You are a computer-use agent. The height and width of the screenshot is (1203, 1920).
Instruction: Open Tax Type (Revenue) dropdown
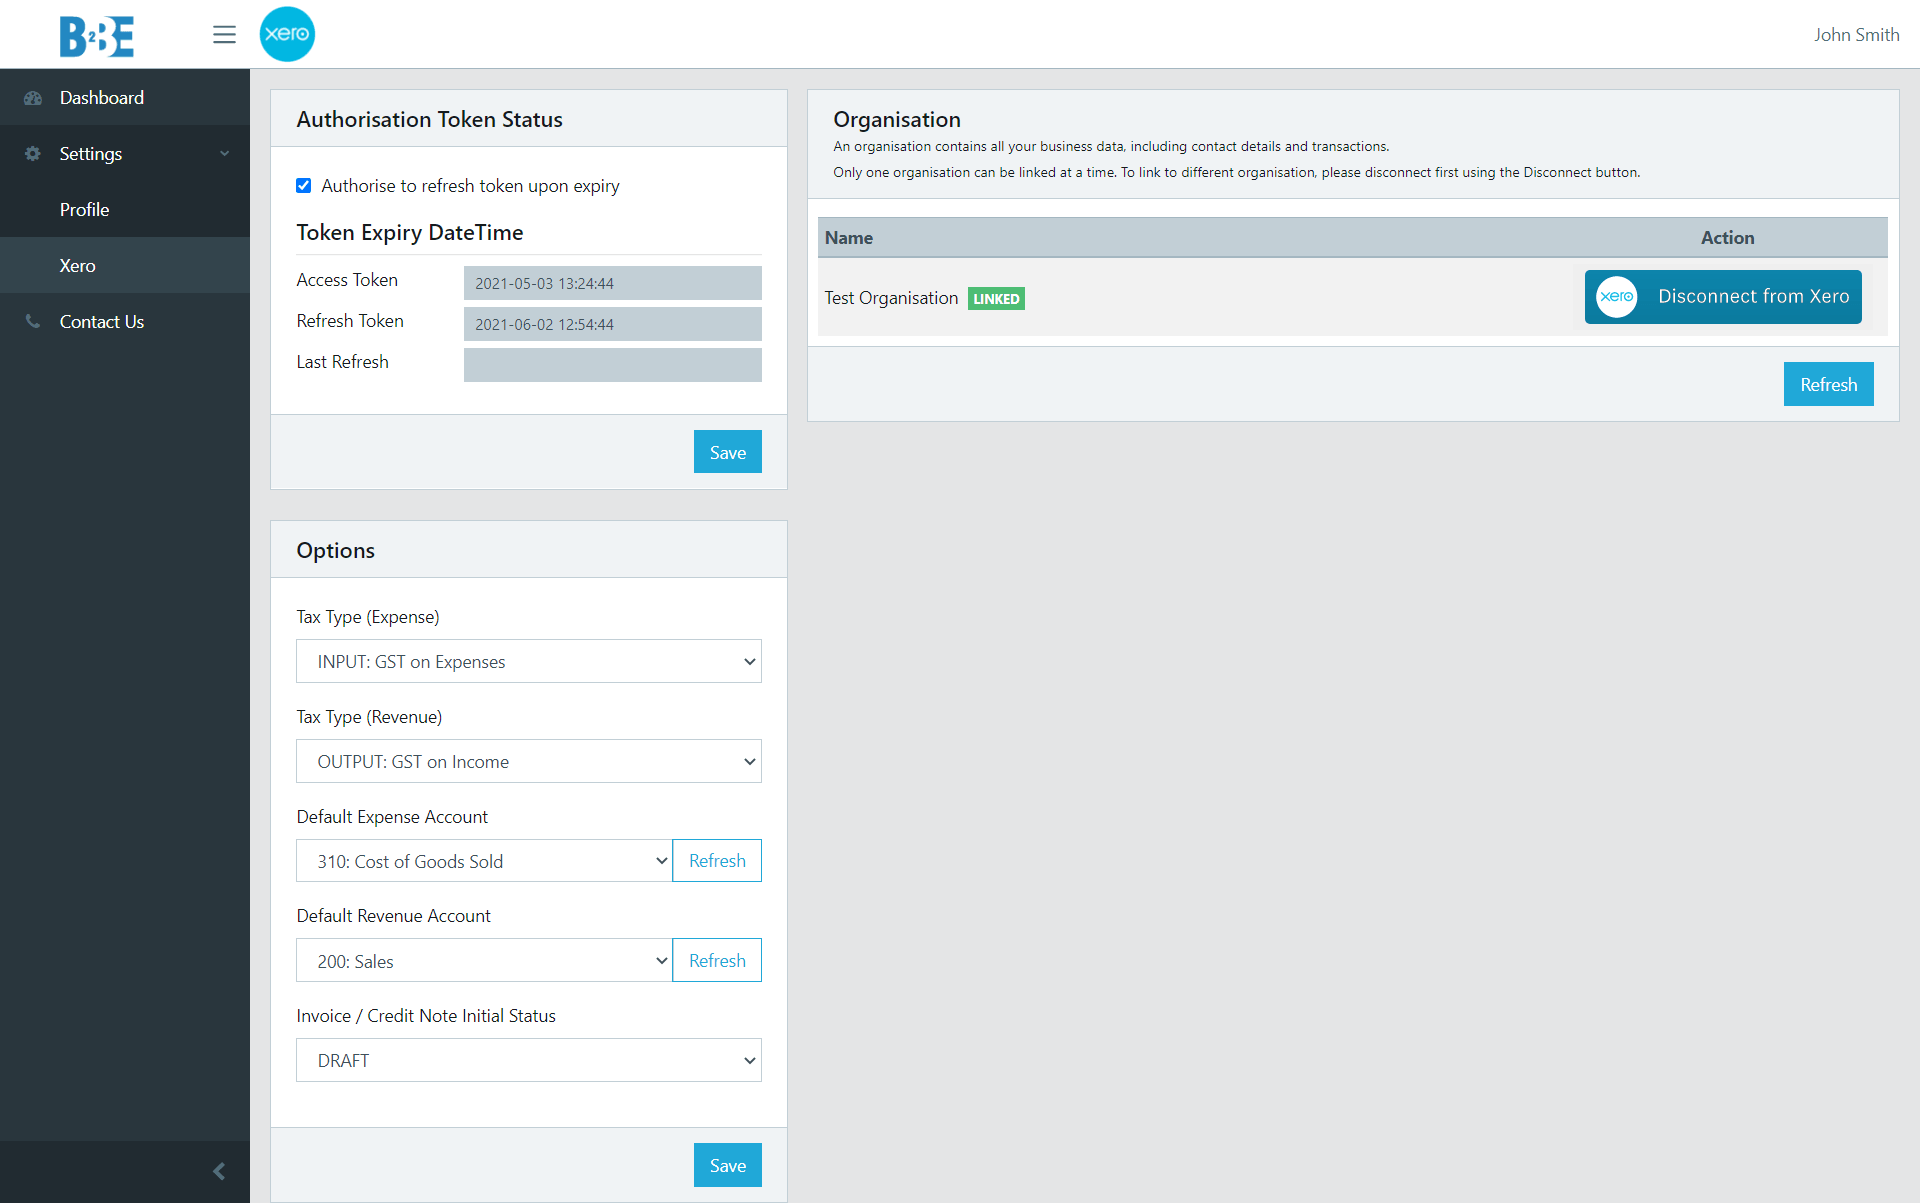[x=528, y=762]
